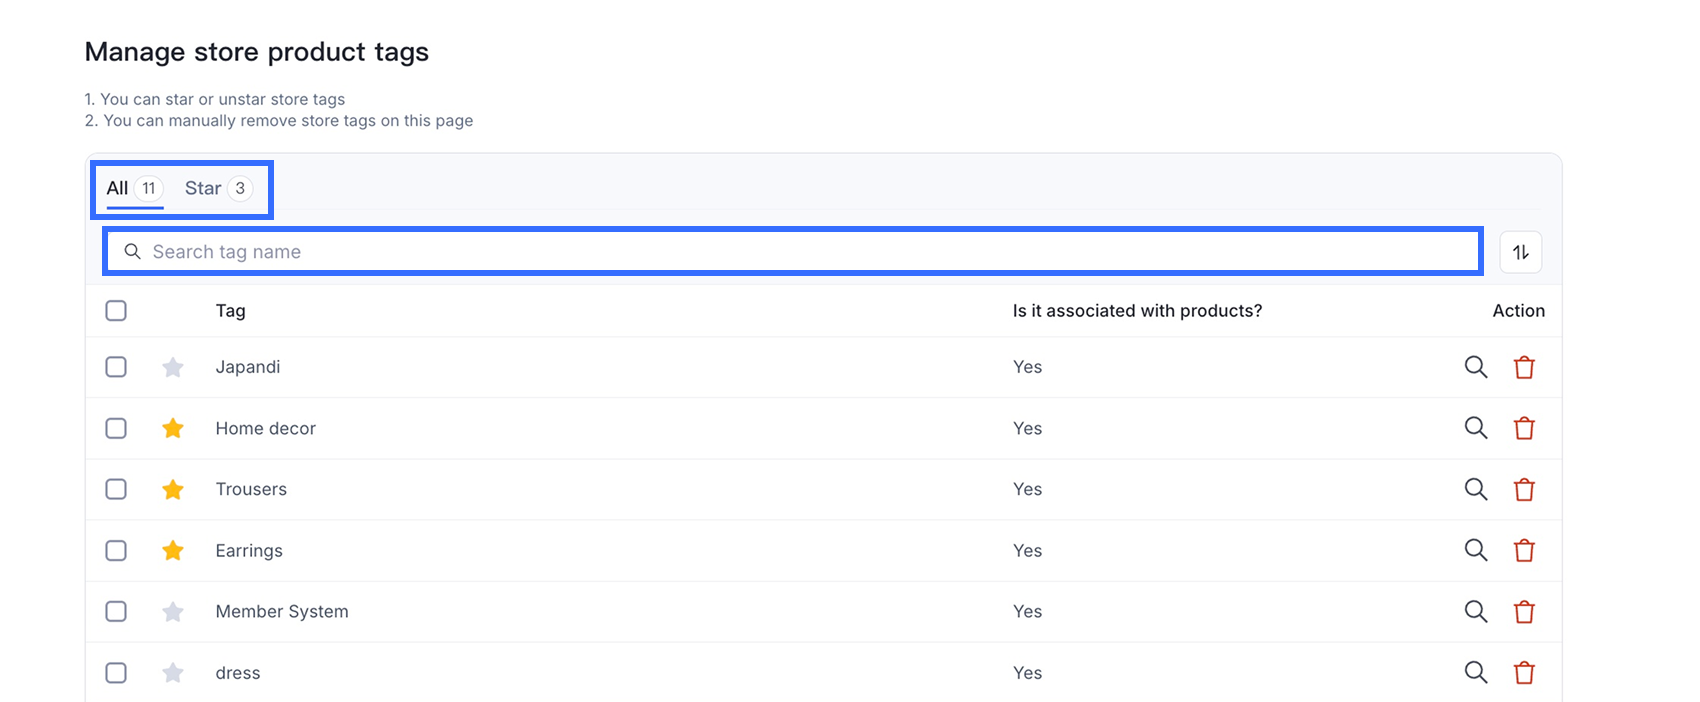Screen dimensions: 1700x702
Task: Click trash icon in Member System row
Action: [1524, 612]
